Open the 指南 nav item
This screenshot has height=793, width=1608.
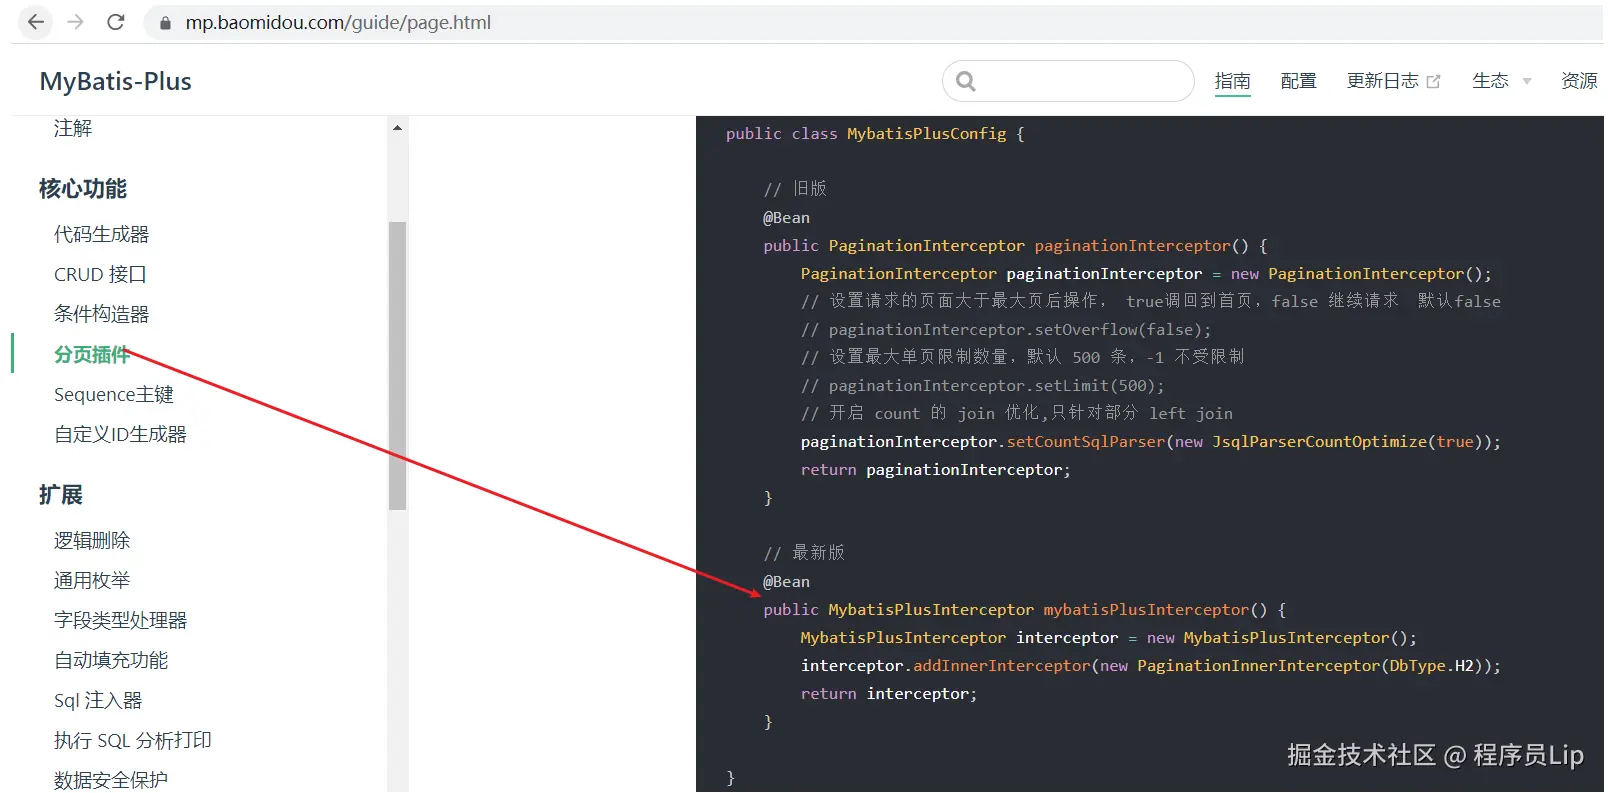(1232, 81)
